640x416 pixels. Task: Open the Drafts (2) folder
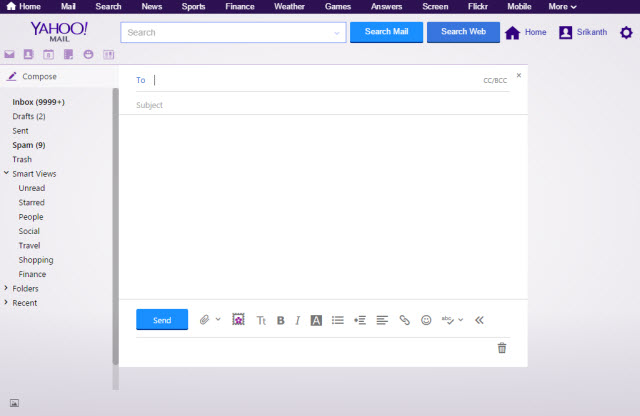point(29,116)
